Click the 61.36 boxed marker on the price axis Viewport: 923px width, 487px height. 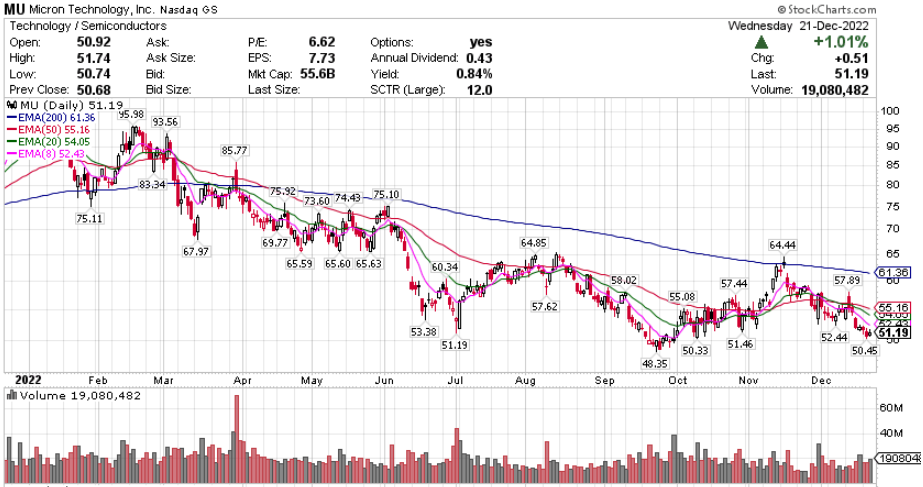coord(893,272)
